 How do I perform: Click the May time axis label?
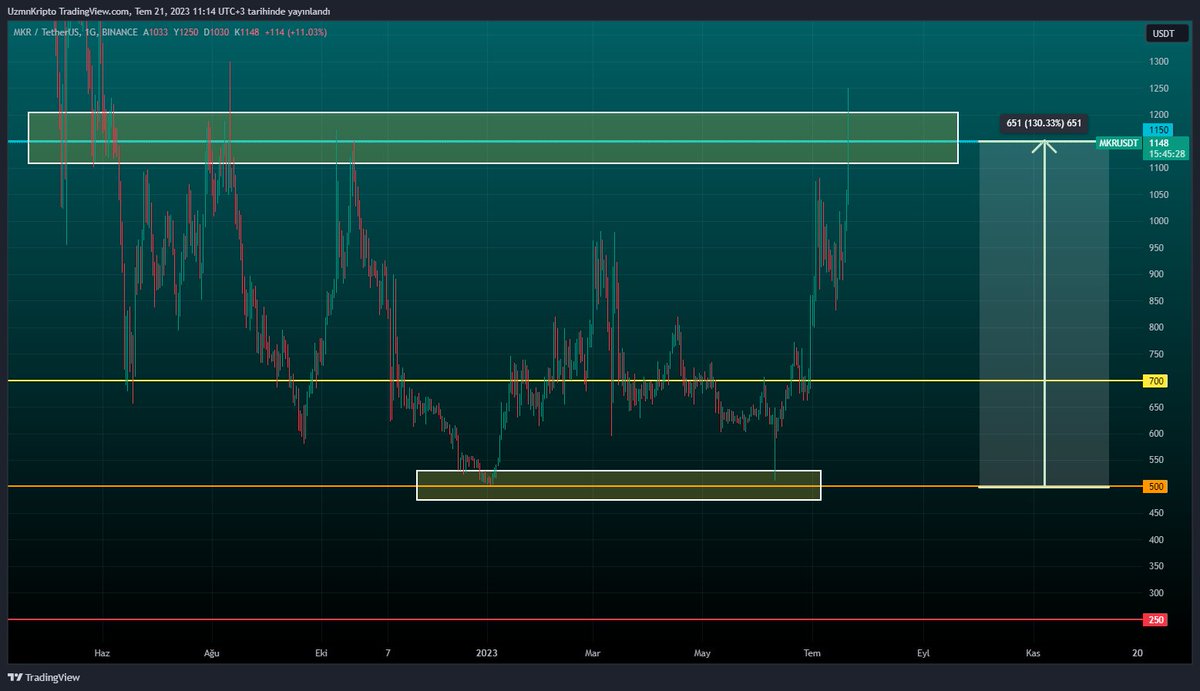[703, 652]
